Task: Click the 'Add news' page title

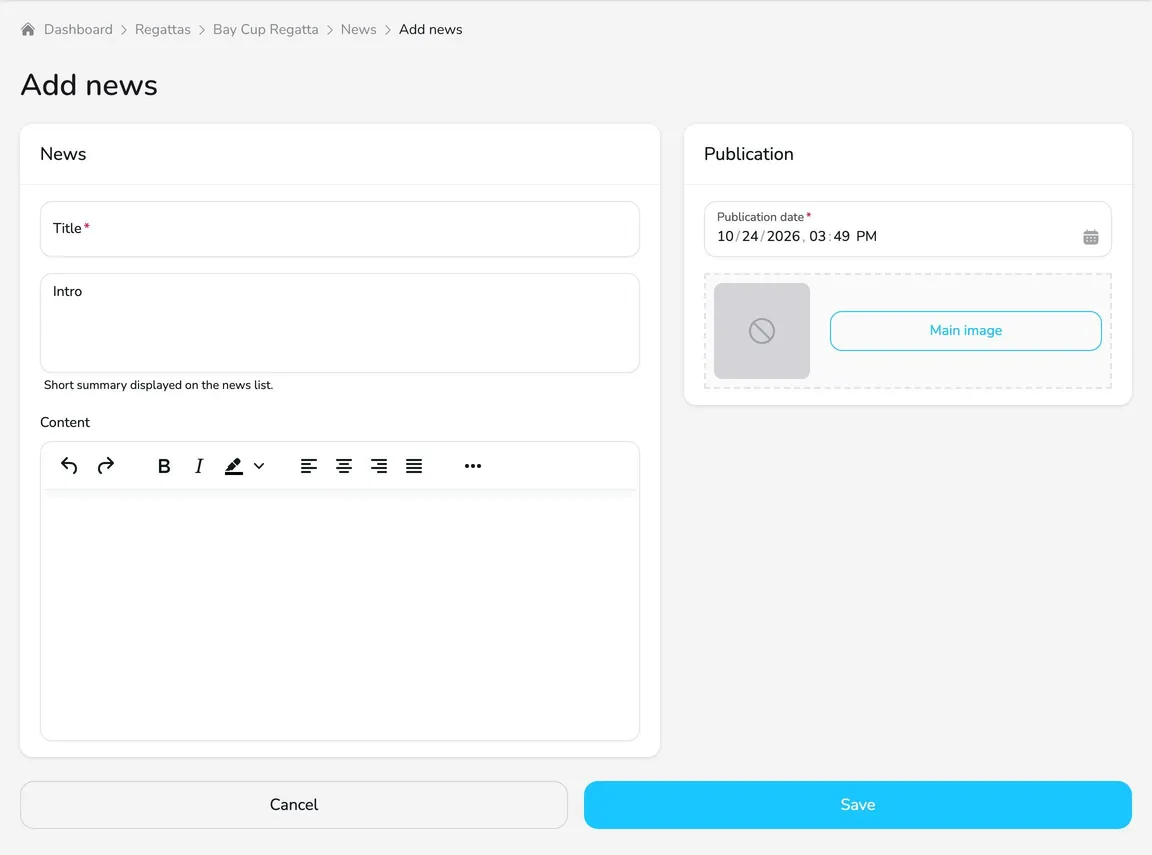Action: click(x=89, y=85)
